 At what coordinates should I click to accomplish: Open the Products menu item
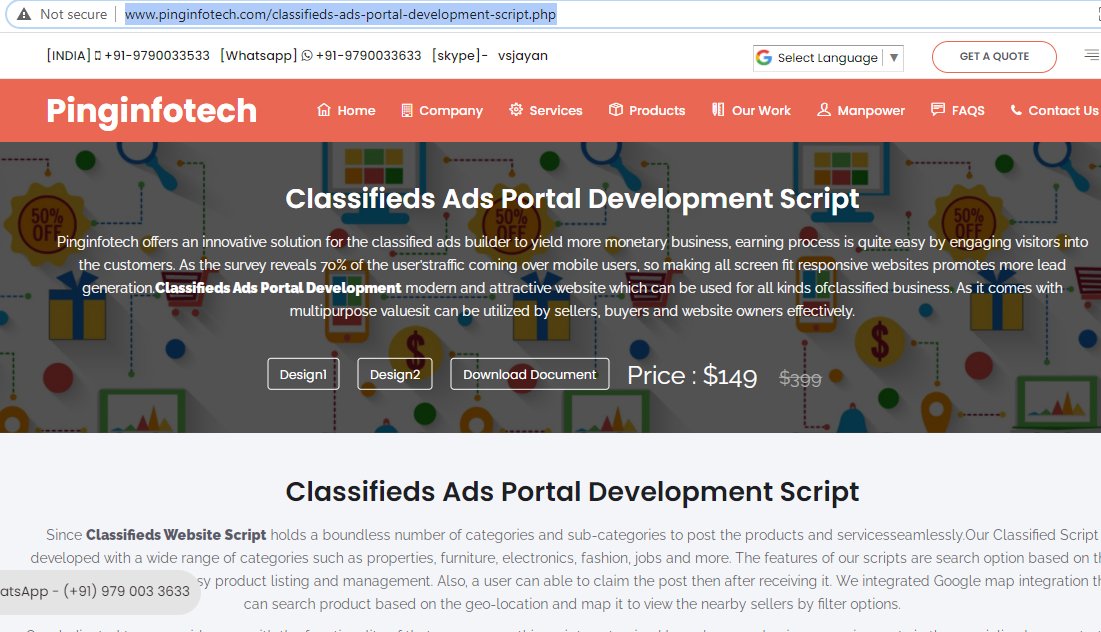[x=647, y=110]
